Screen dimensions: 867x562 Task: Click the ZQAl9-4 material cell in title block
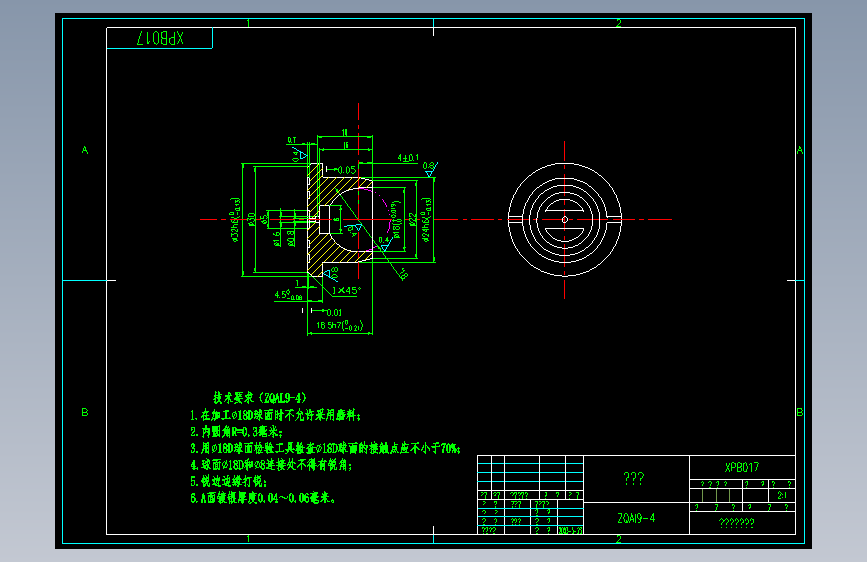(x=636, y=518)
